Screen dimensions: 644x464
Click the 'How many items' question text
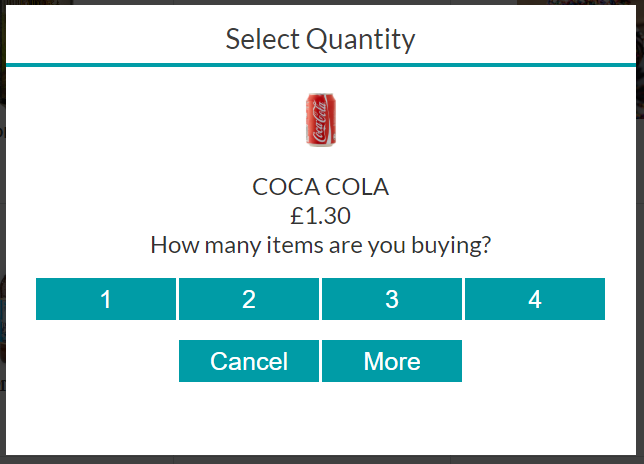point(320,245)
